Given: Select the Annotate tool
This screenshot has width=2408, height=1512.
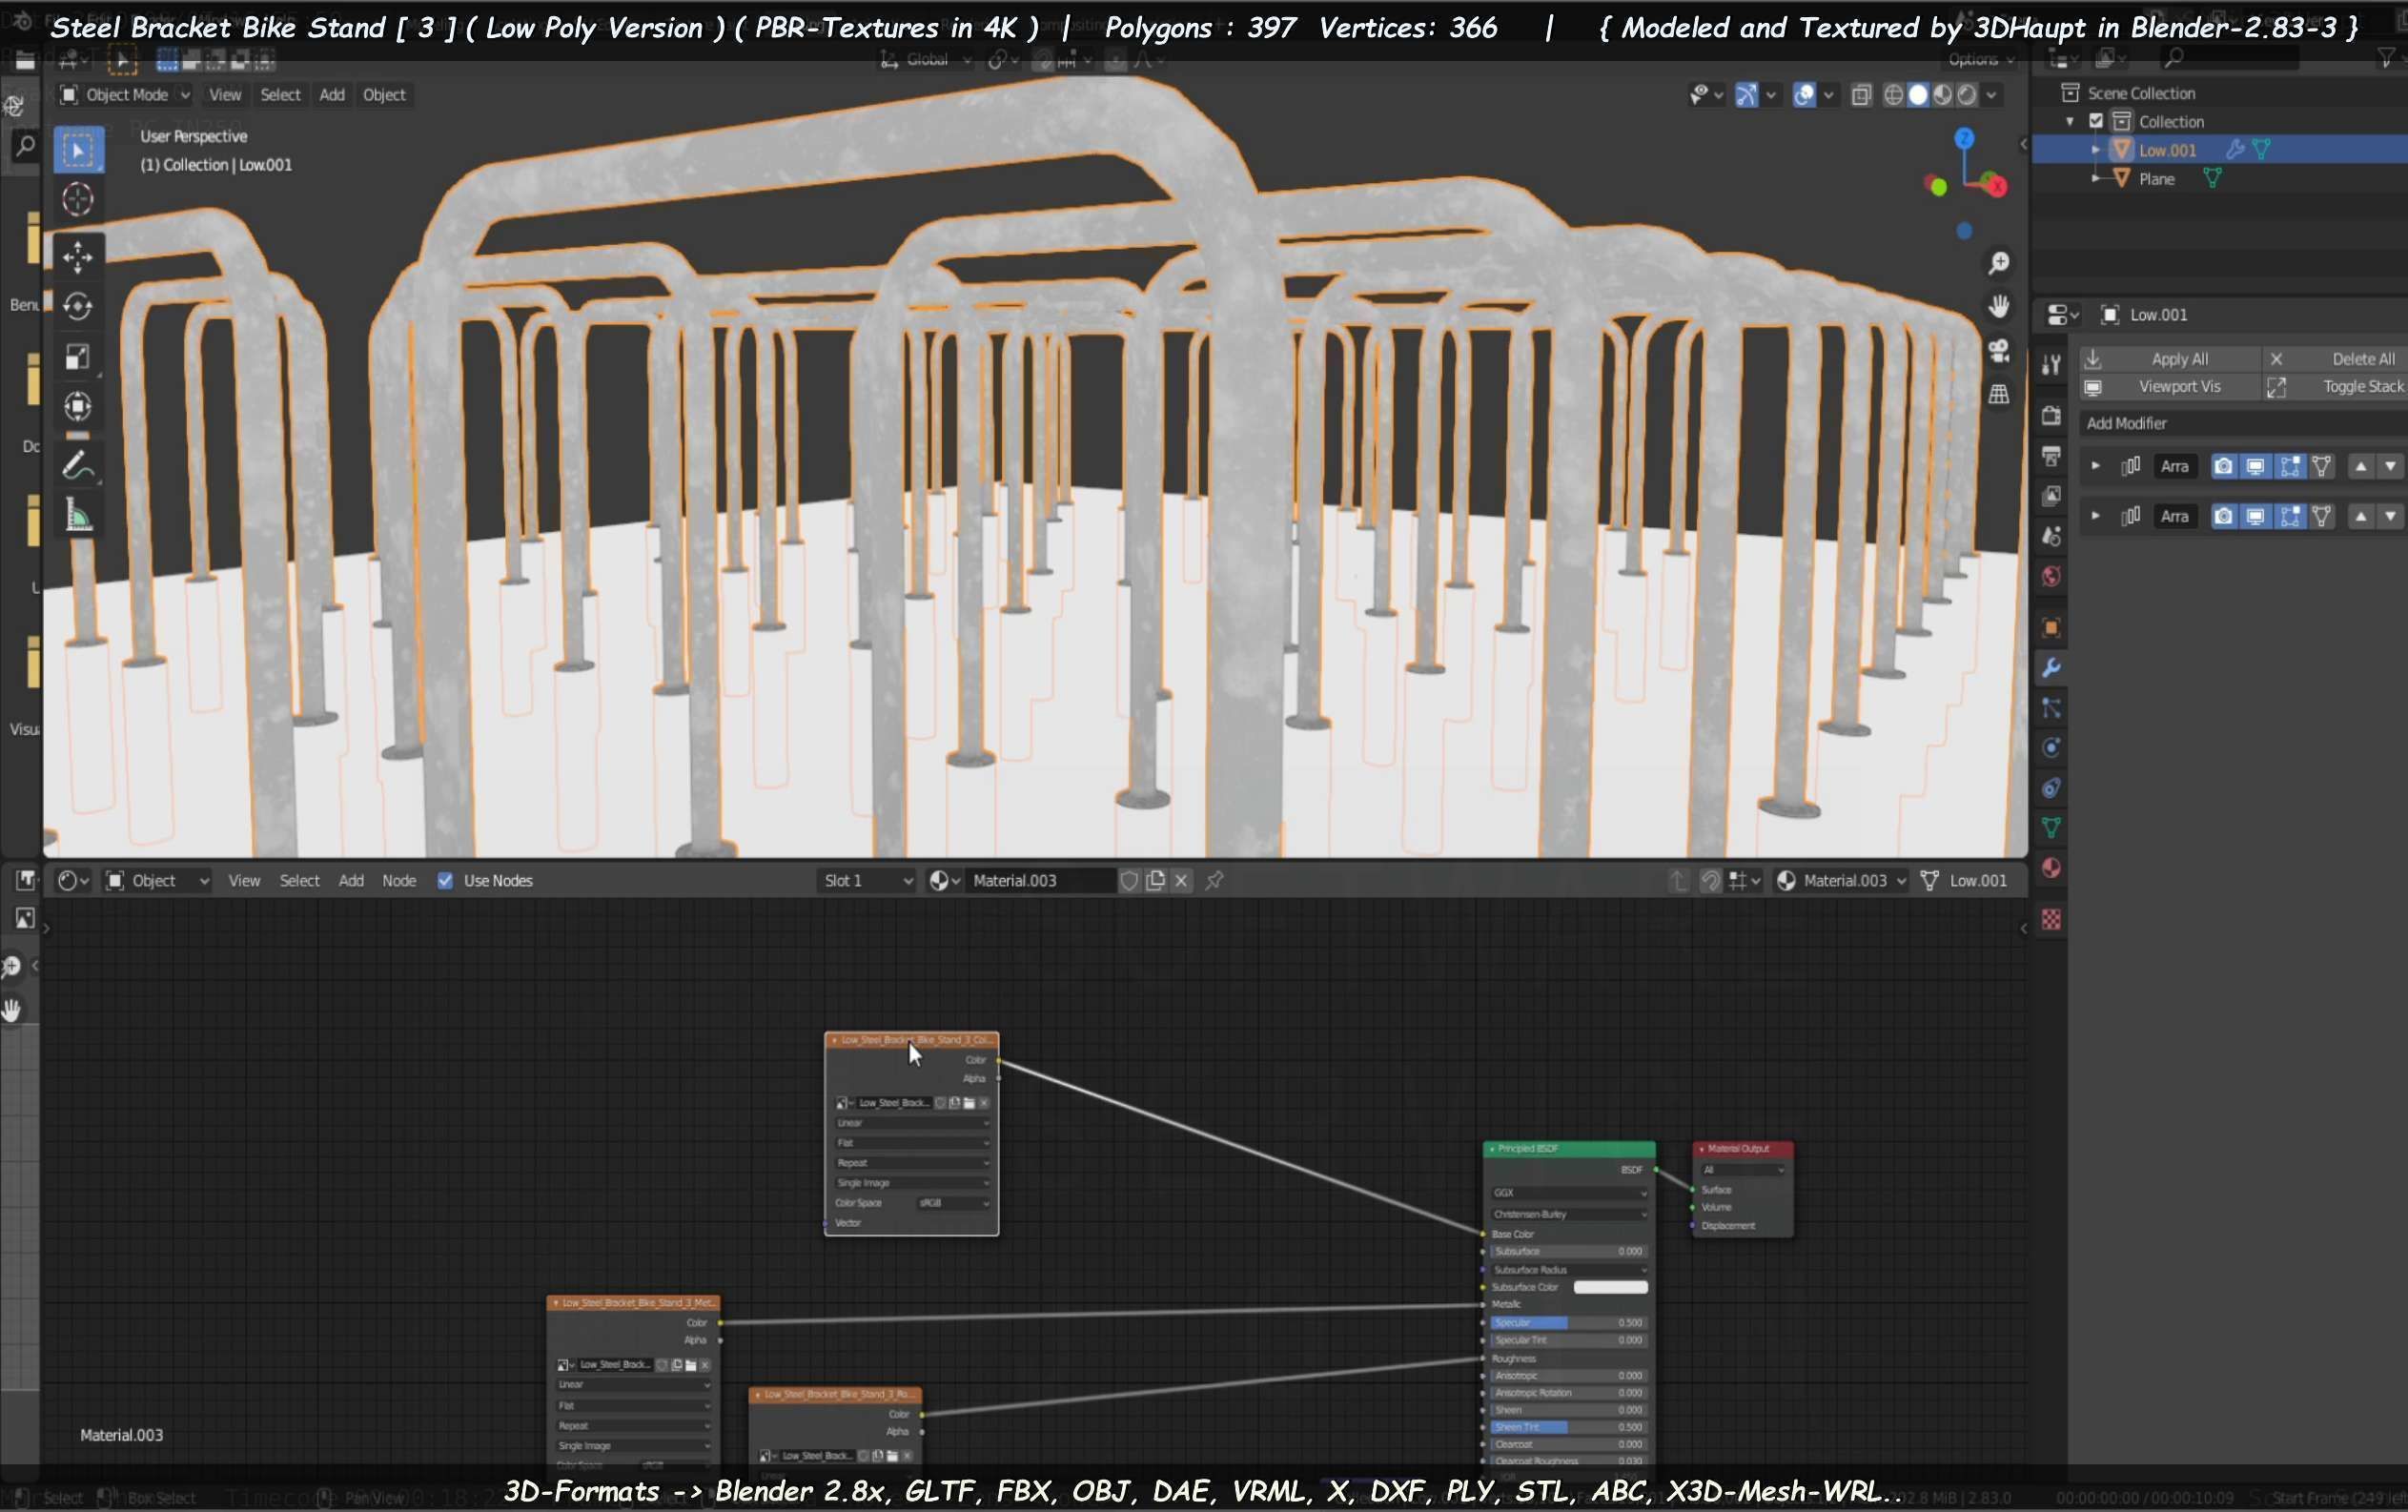Looking at the screenshot, I should (77, 466).
